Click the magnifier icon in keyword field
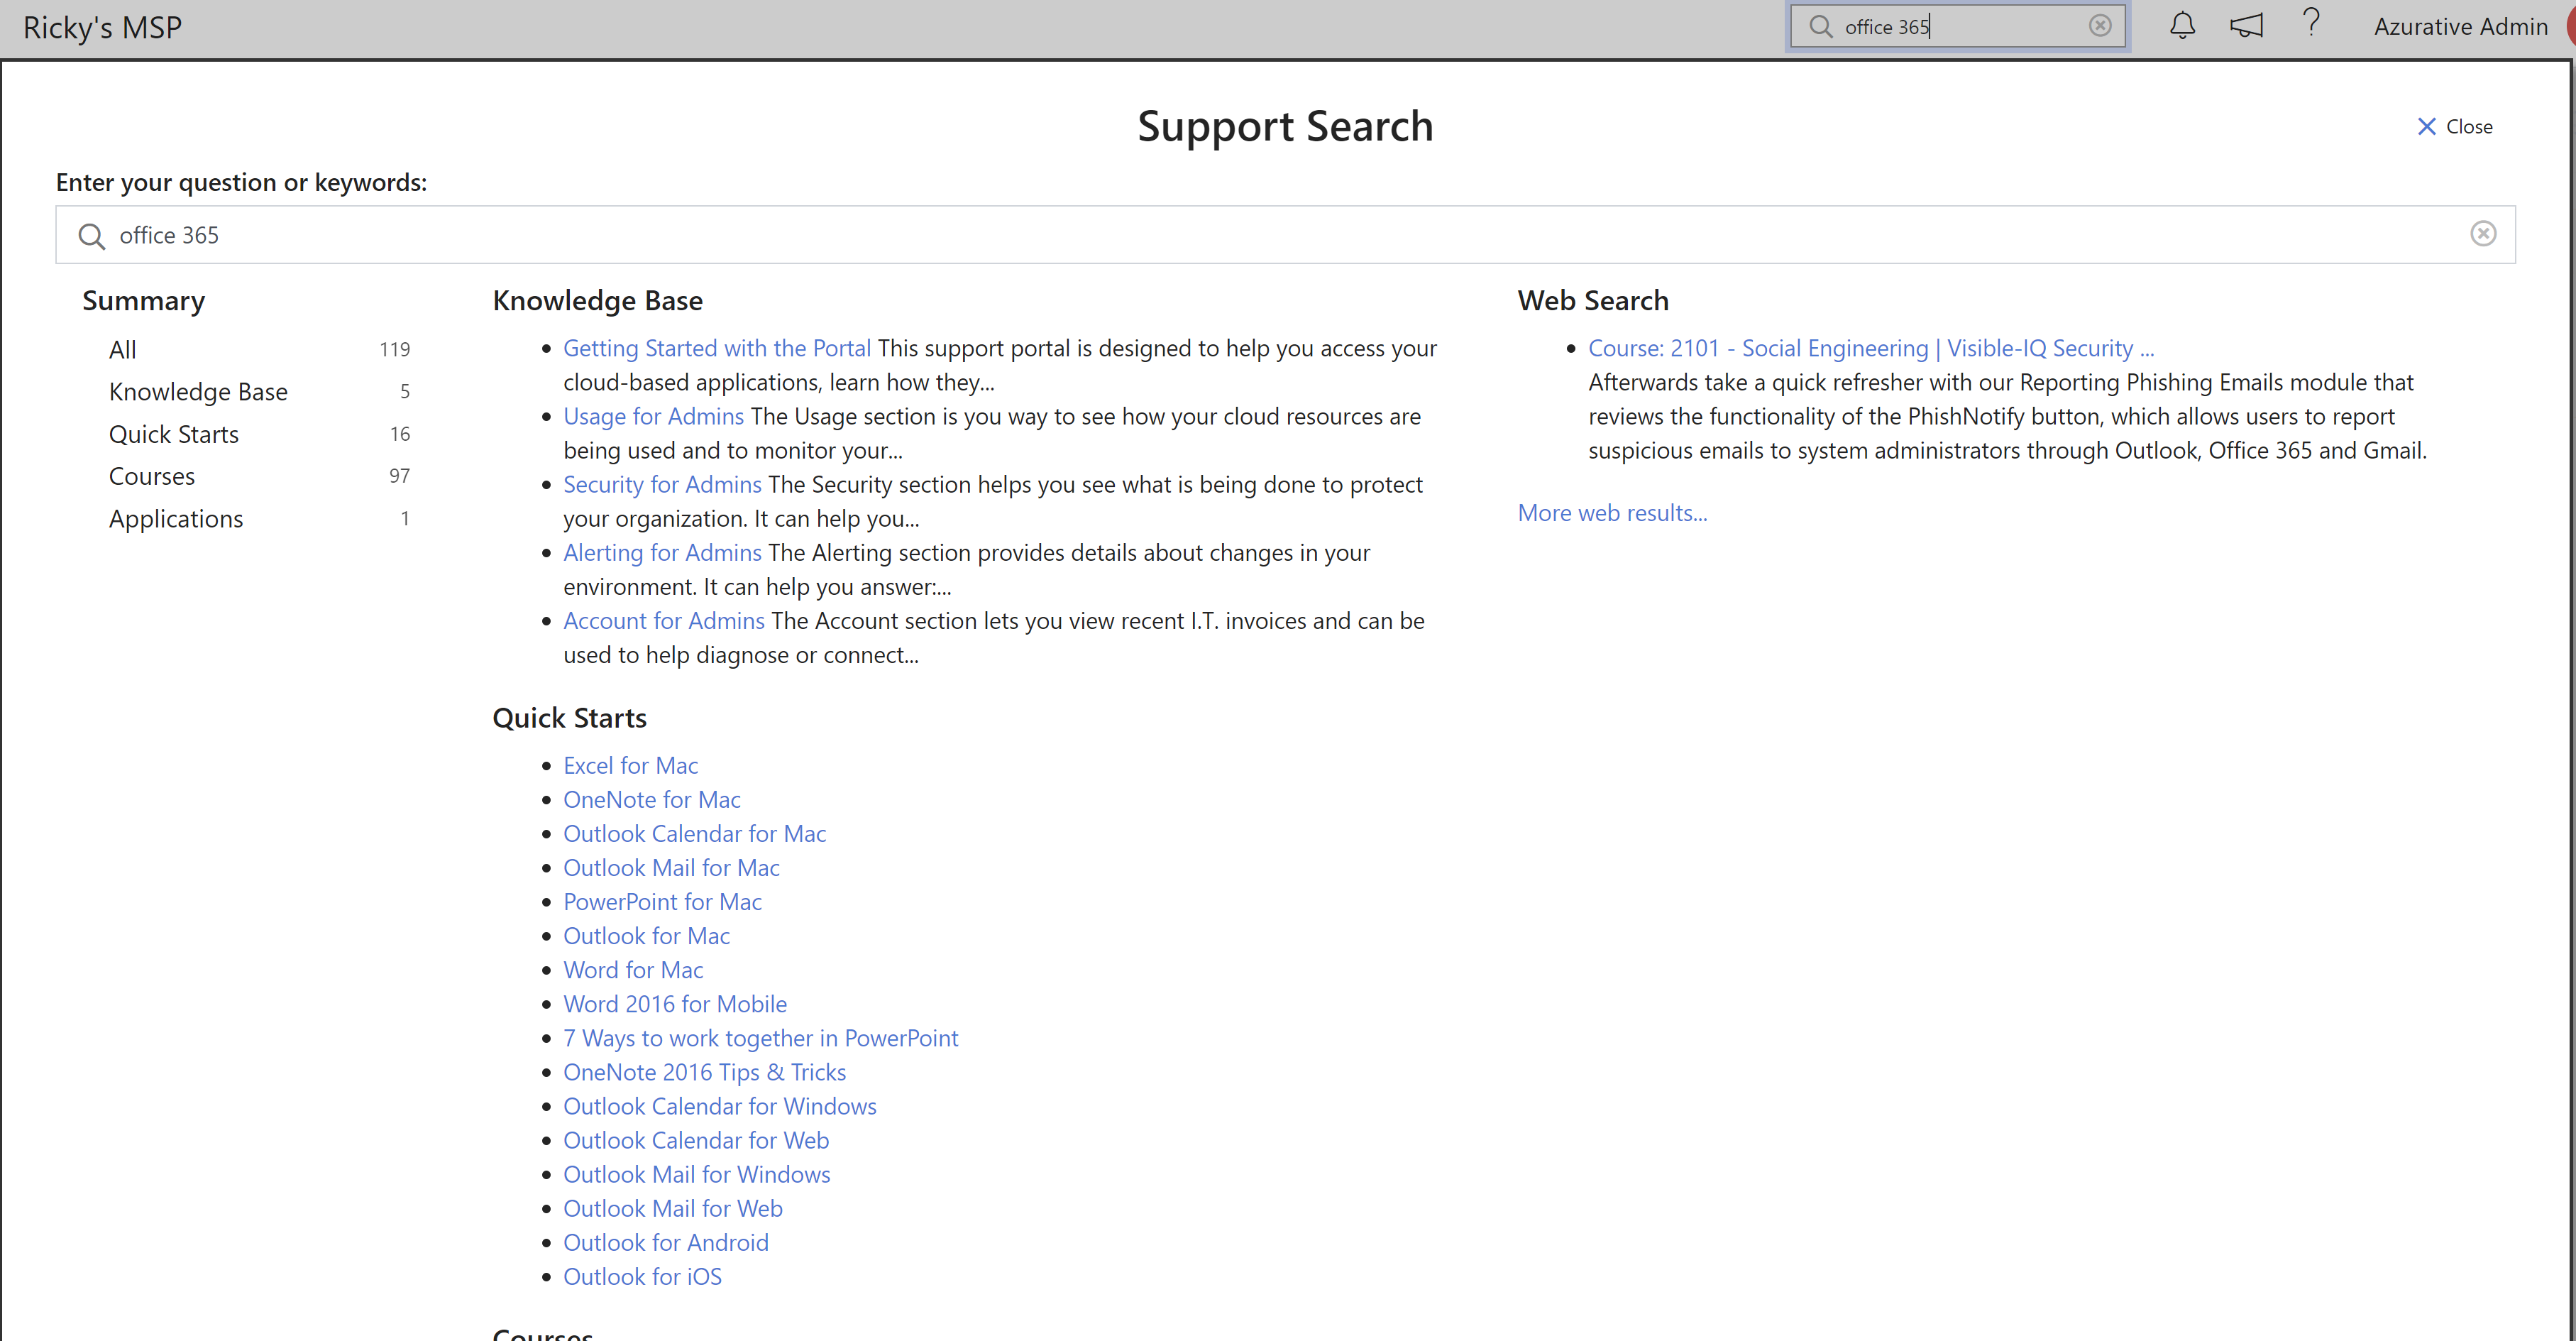This screenshot has width=2576, height=1341. tap(91, 236)
